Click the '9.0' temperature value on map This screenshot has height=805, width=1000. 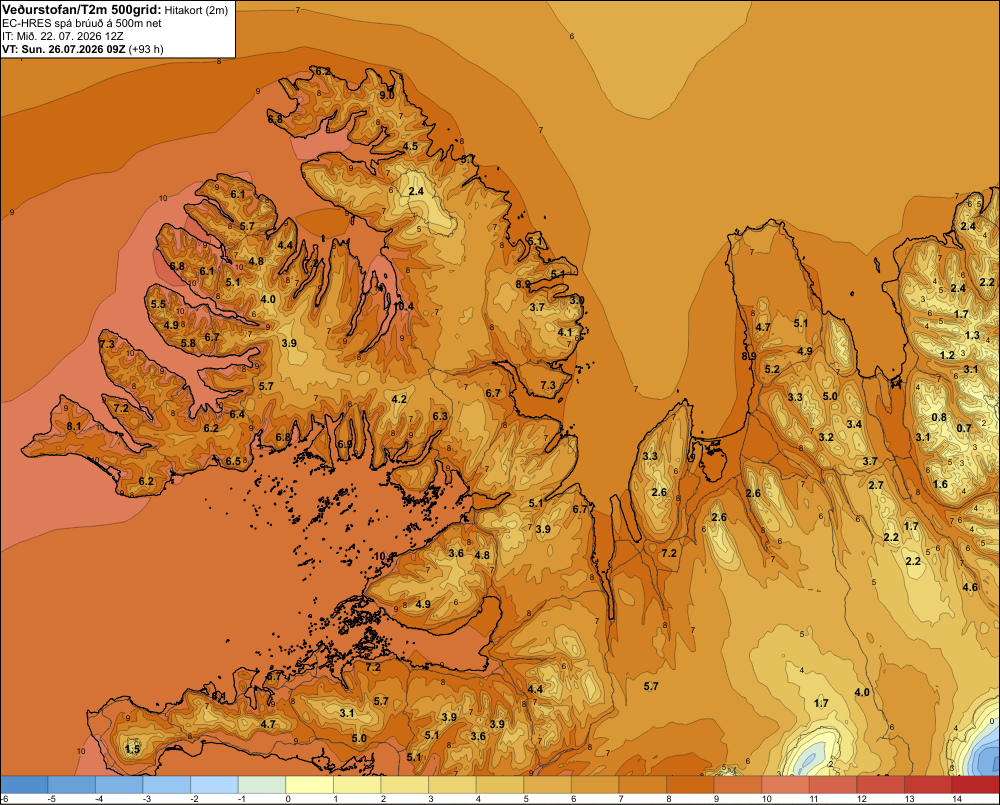pos(386,95)
